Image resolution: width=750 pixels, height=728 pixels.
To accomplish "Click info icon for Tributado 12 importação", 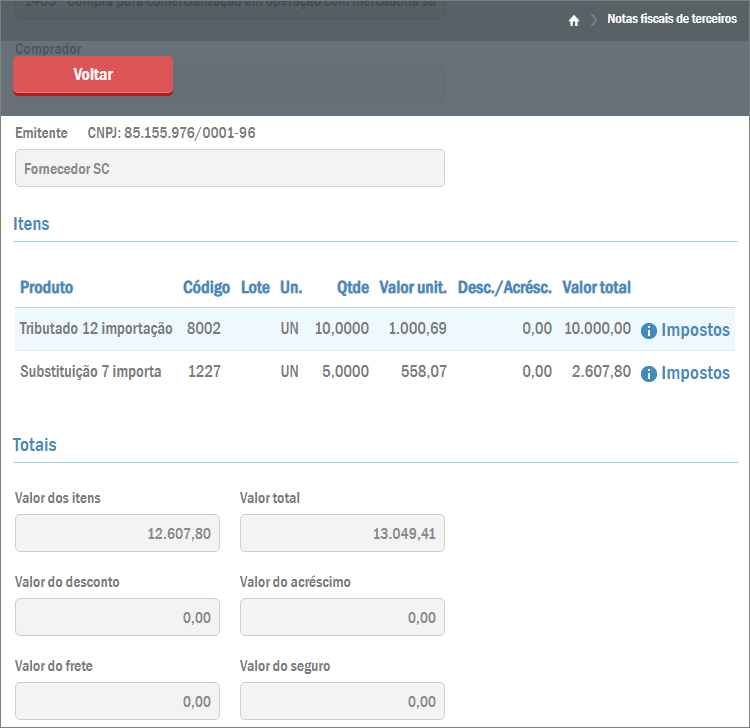I will [x=648, y=331].
